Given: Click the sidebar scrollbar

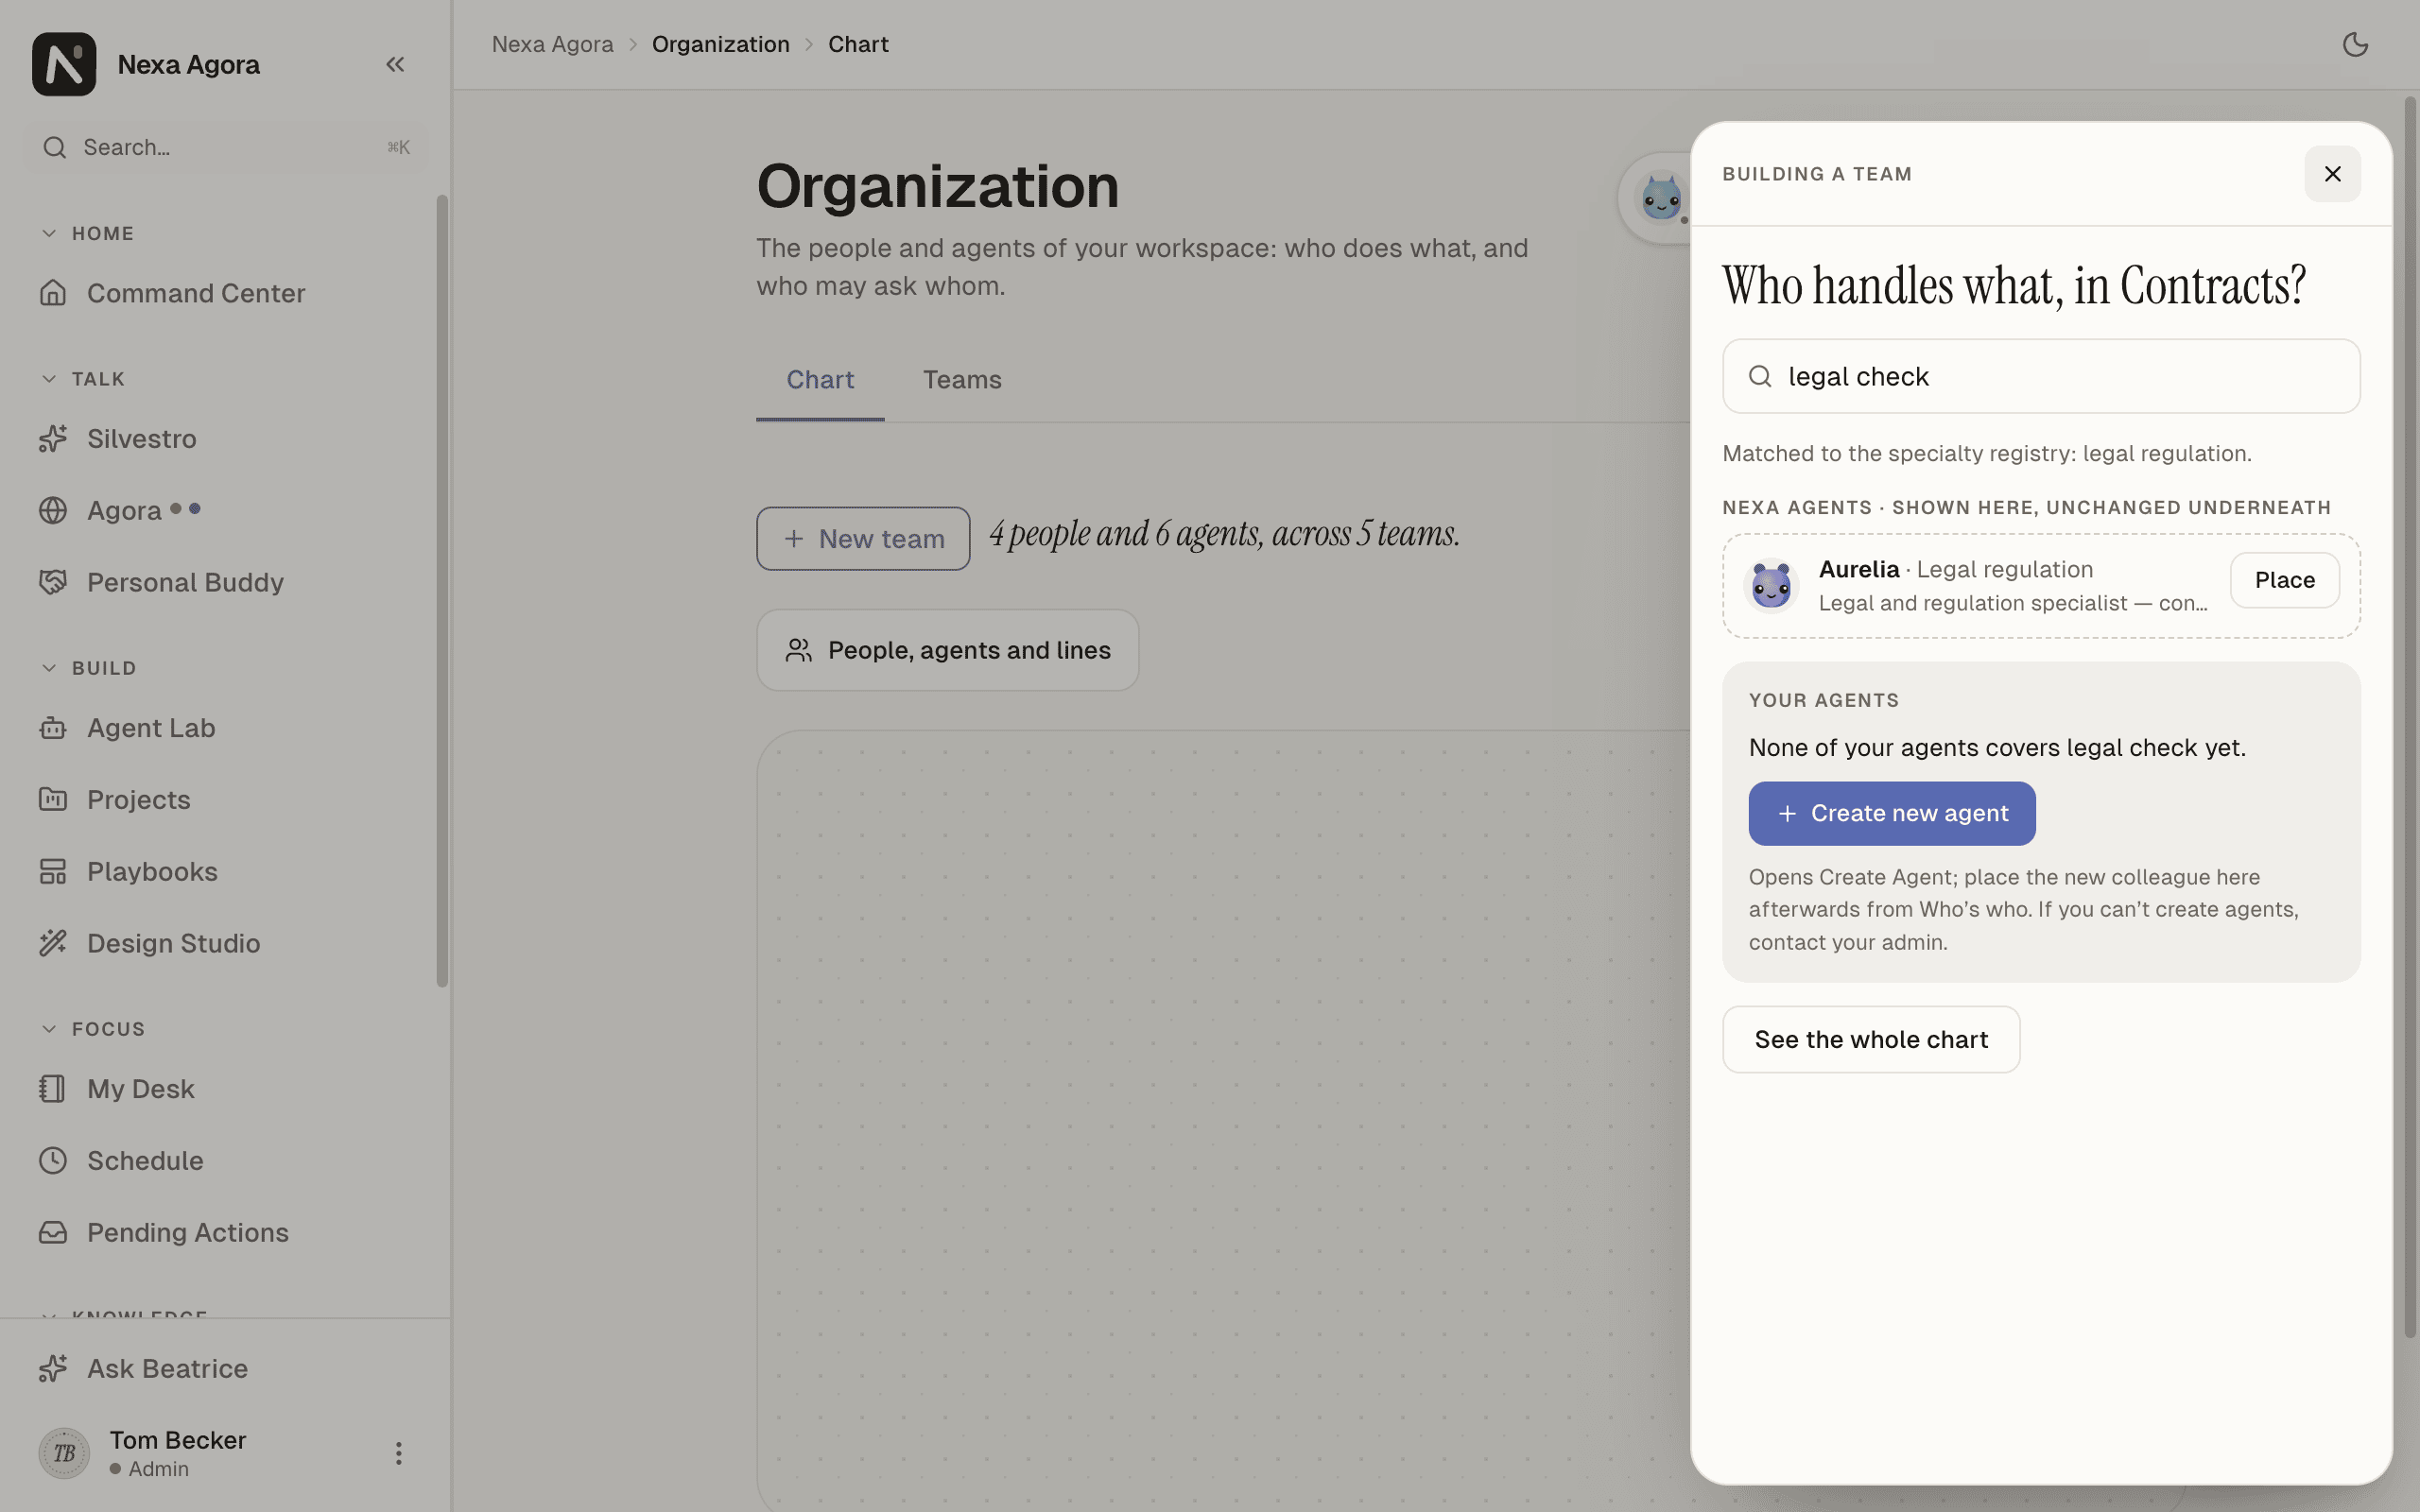Looking at the screenshot, I should (442, 590).
